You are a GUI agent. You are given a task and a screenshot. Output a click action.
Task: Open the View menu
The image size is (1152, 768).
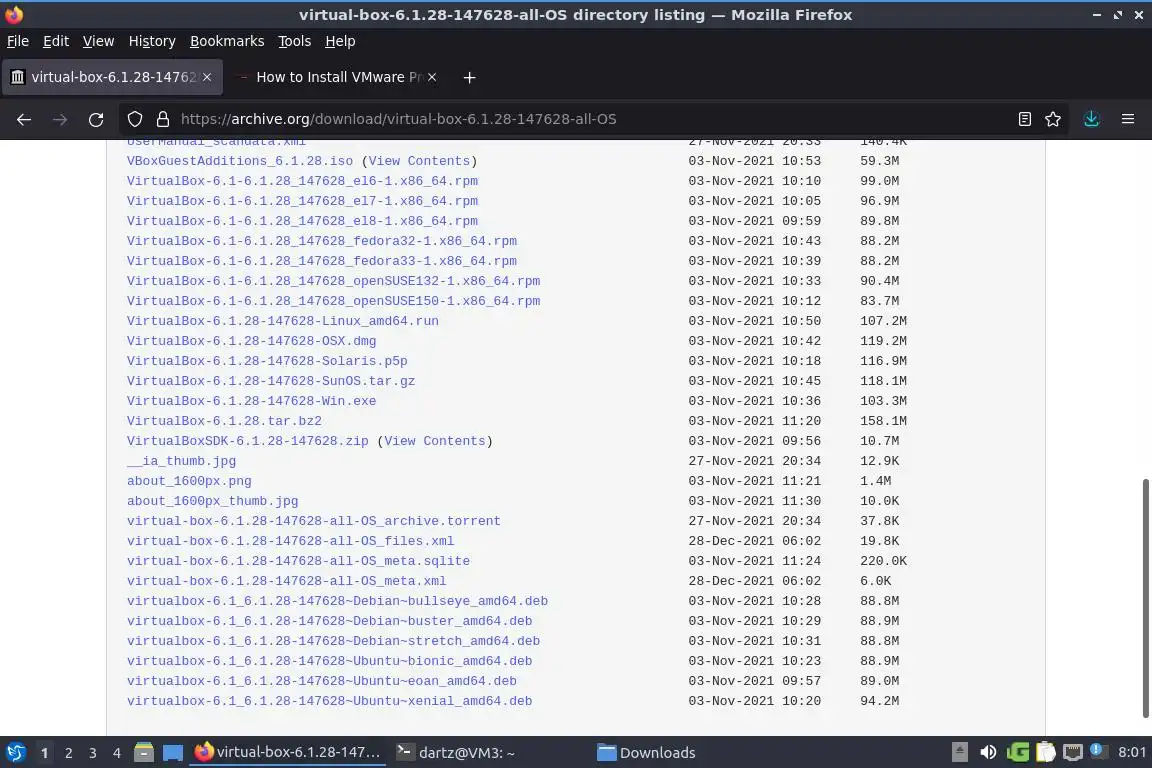[98, 41]
